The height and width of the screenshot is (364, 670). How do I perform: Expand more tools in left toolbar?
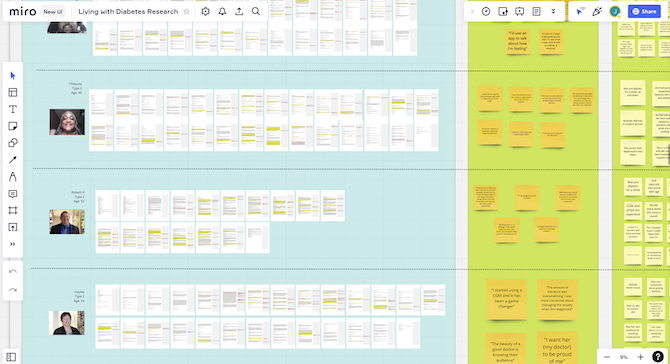click(x=12, y=244)
